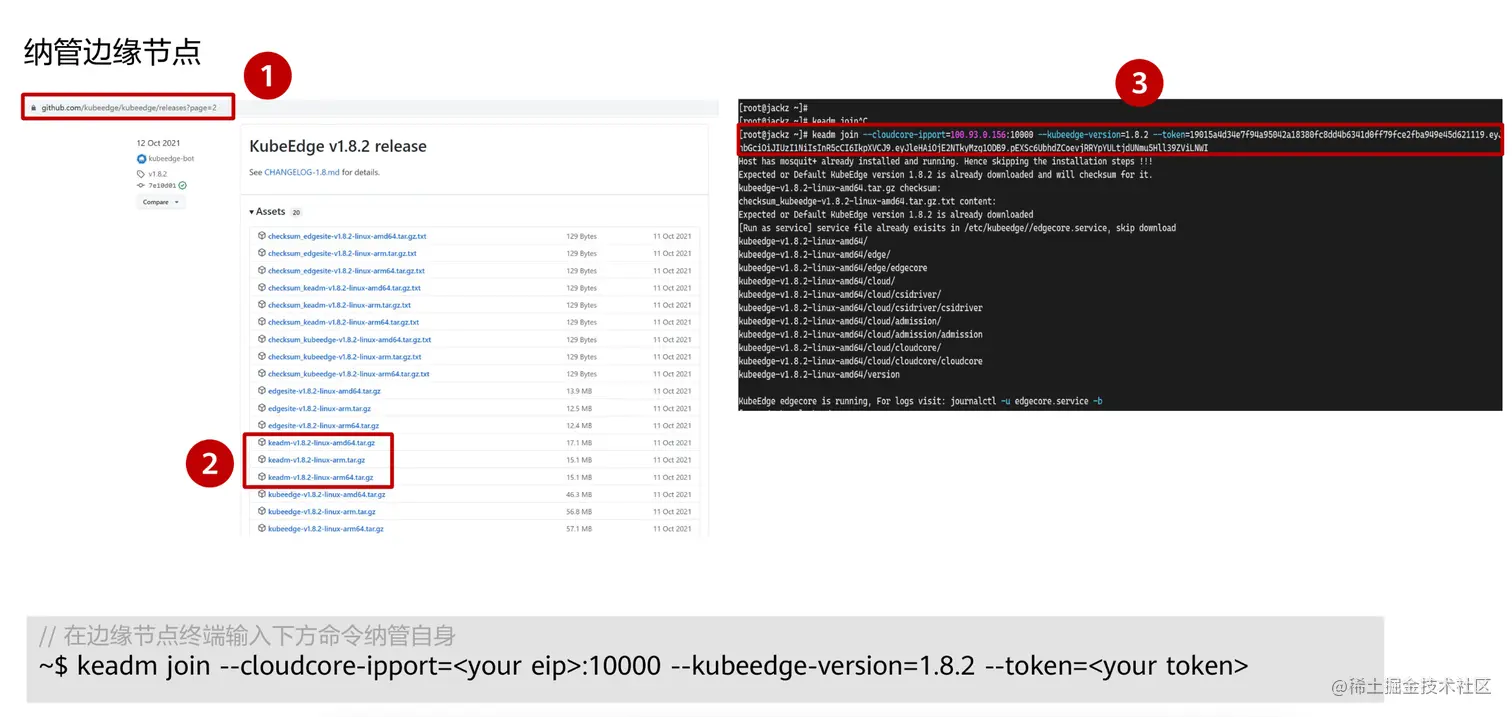The height and width of the screenshot is (717, 1512).
Task: Click package icon for kubeedge-v1.8.2-linux-arm64.tar.gz
Action: [x=262, y=528]
